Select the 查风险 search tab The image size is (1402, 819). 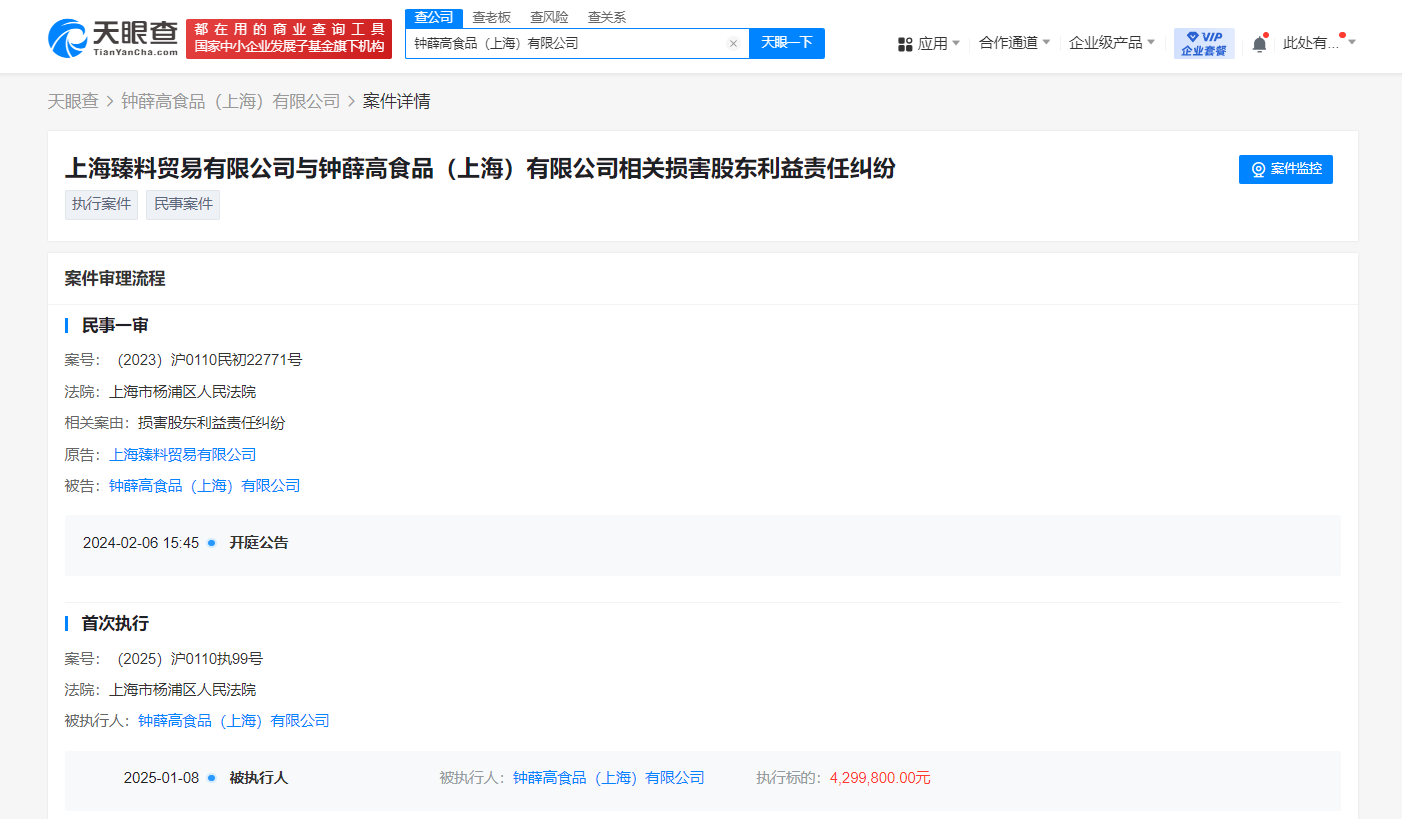tap(549, 17)
